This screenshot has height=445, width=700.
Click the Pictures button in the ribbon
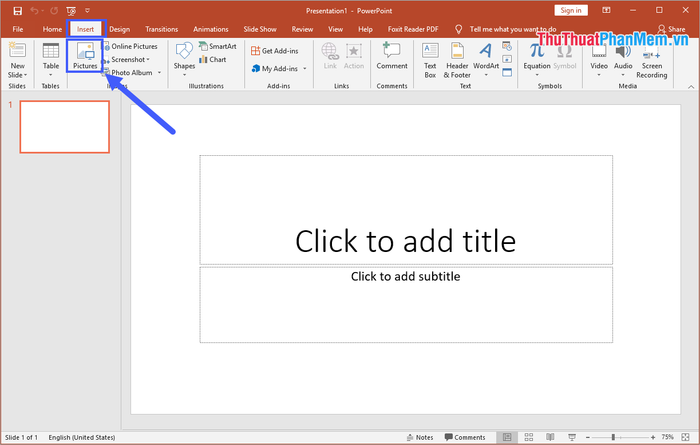coord(85,55)
